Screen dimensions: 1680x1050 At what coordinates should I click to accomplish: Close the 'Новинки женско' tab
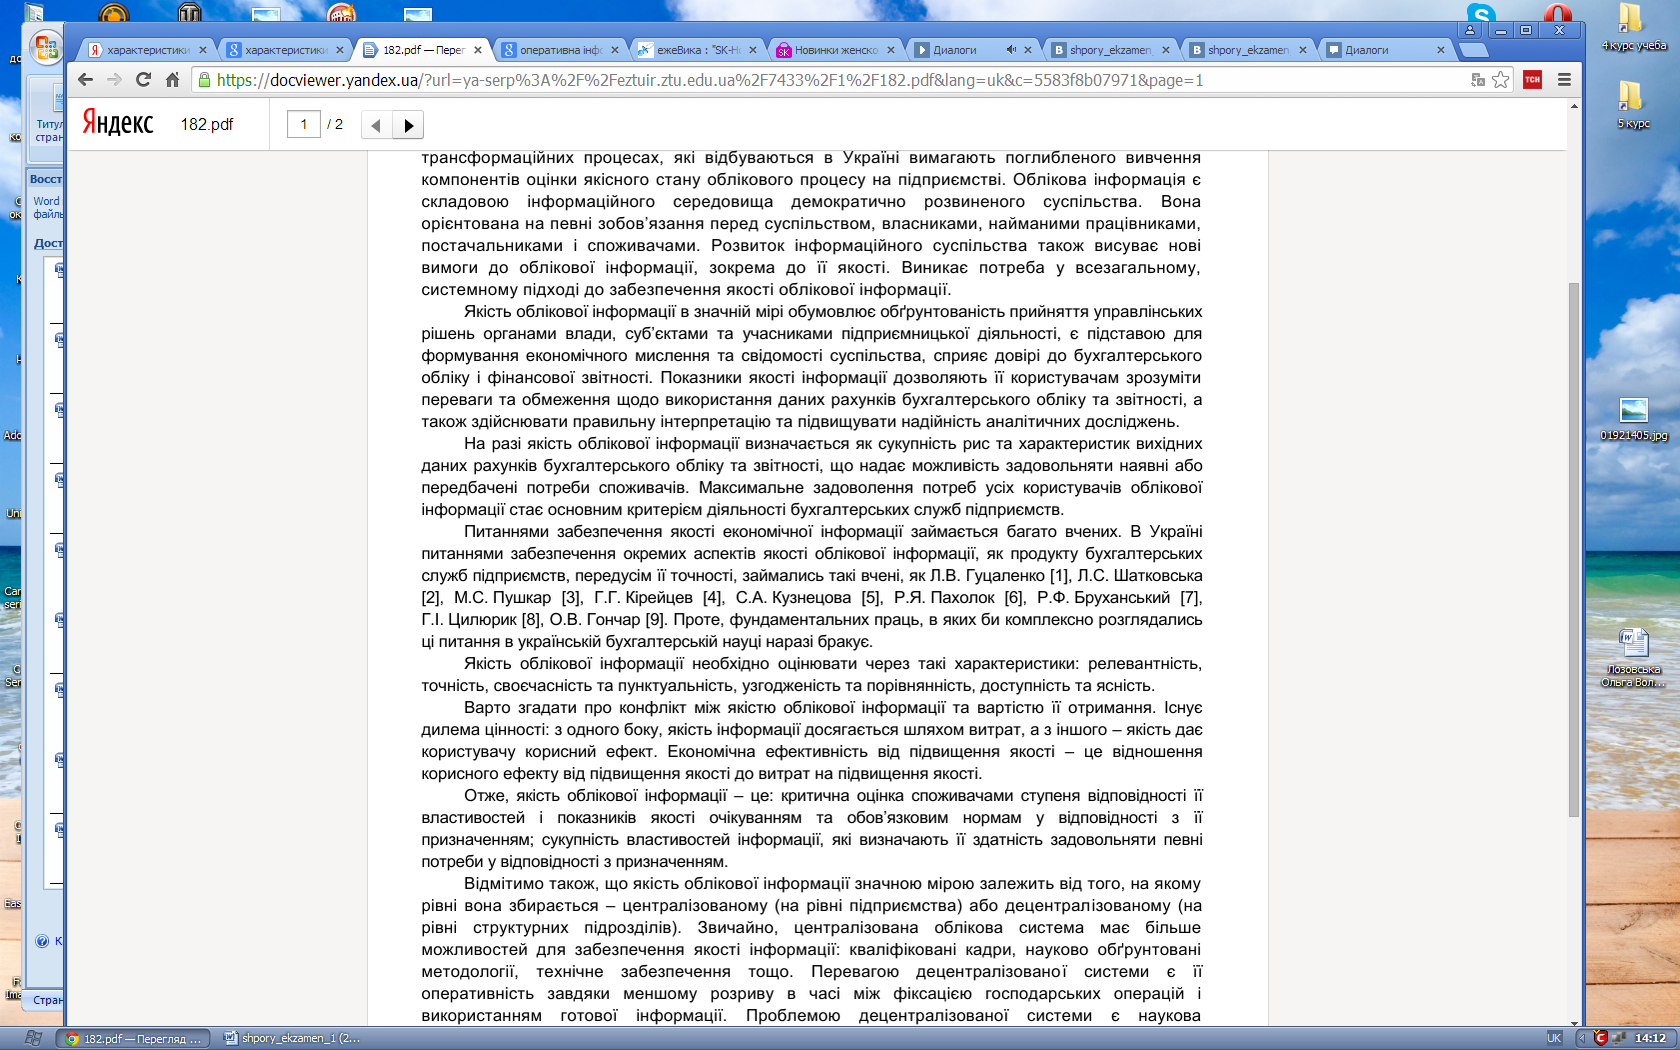pos(890,50)
